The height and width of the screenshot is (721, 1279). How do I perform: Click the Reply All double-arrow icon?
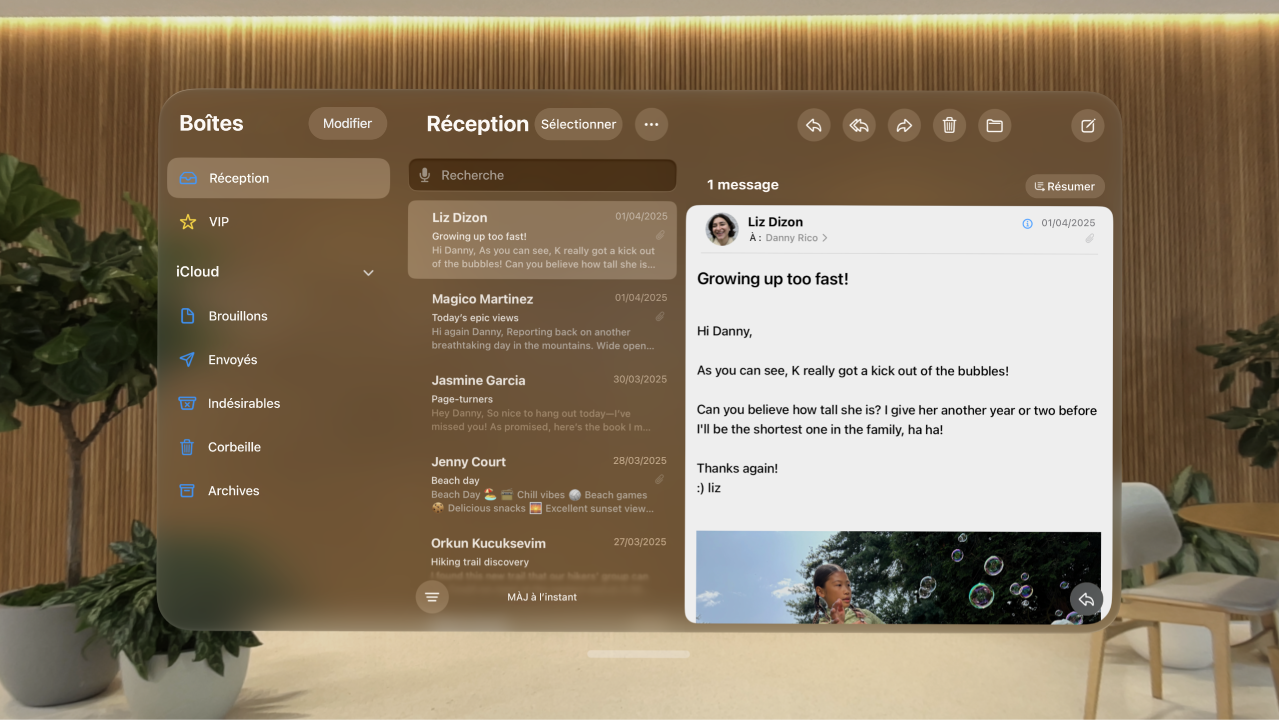point(859,125)
